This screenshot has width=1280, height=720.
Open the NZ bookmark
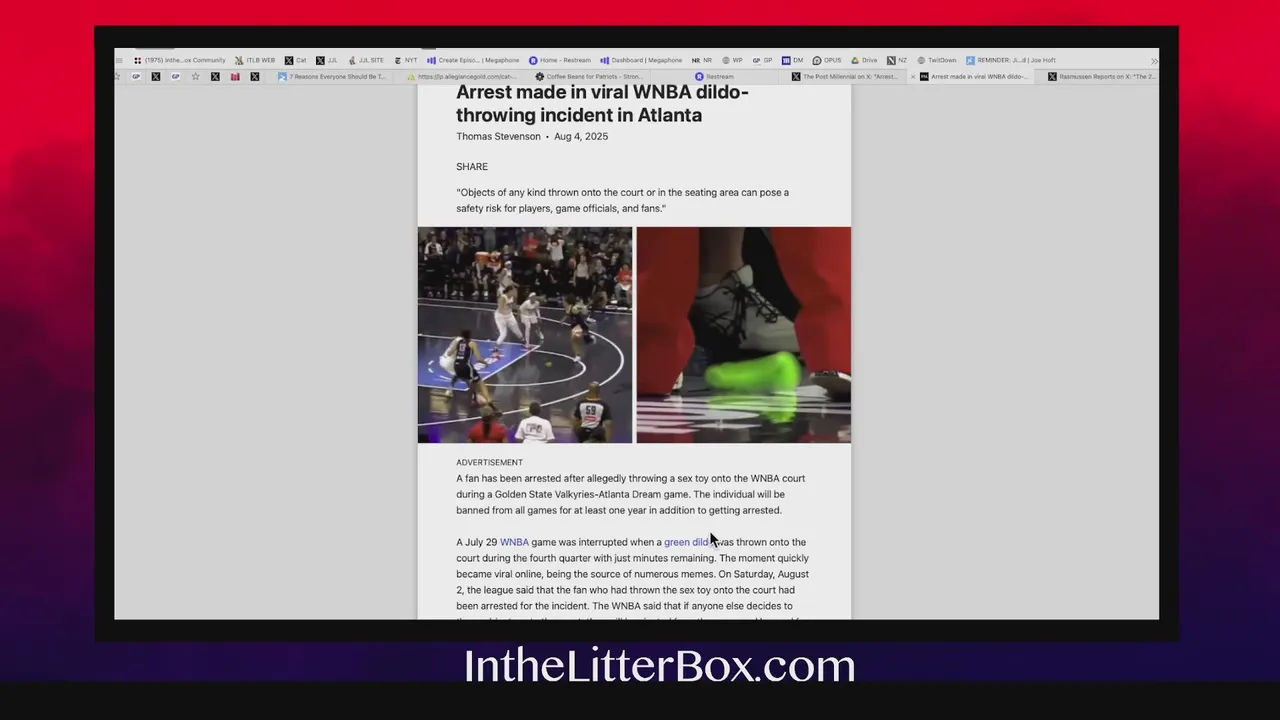tap(897, 60)
